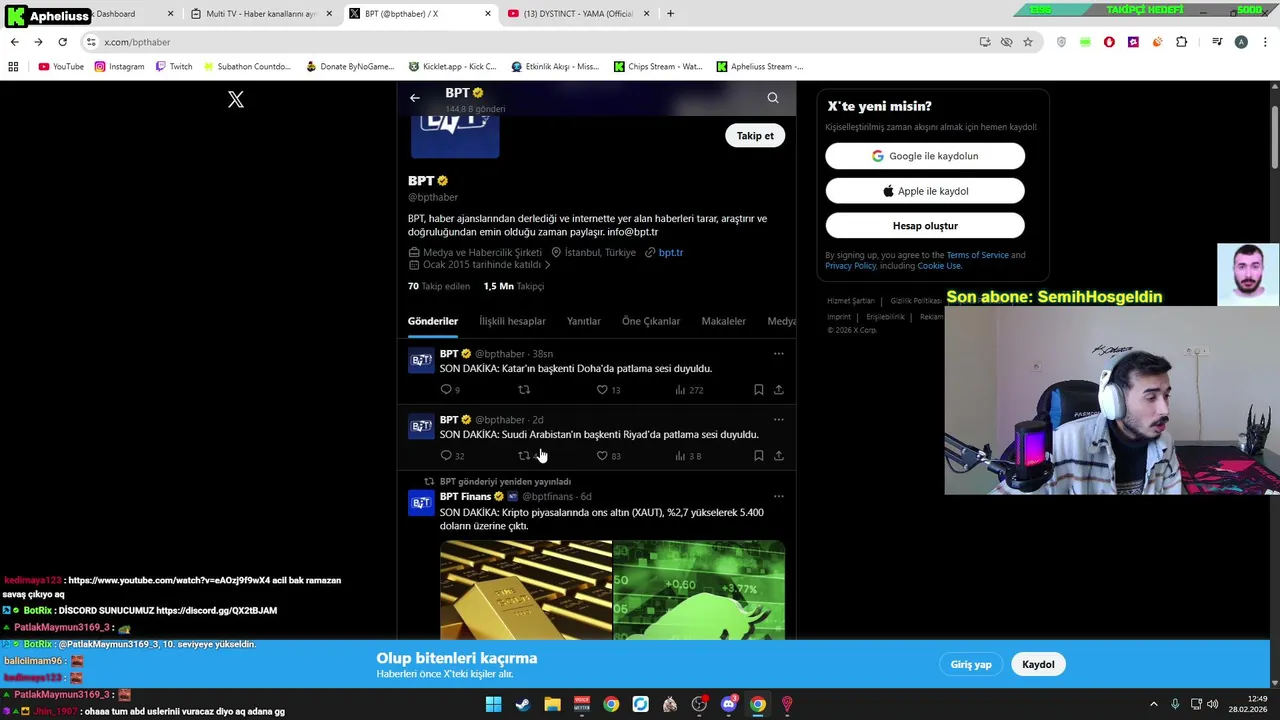Open 1,5 Mn Takipçi followers list
This screenshot has width=1280, height=720.
click(x=514, y=286)
